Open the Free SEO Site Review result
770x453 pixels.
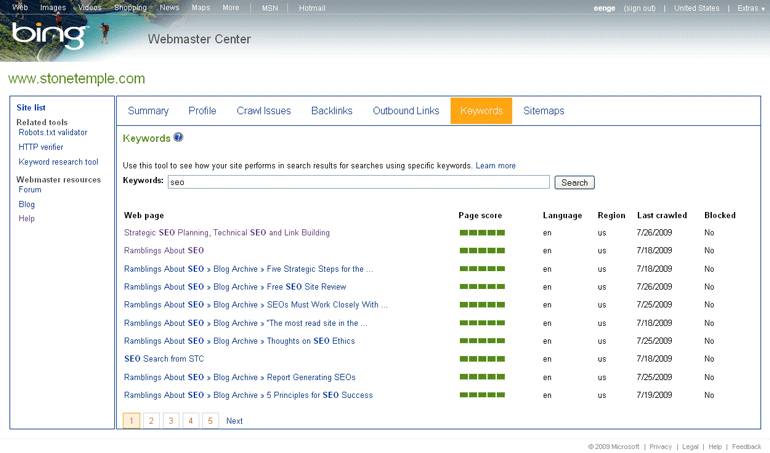235,287
